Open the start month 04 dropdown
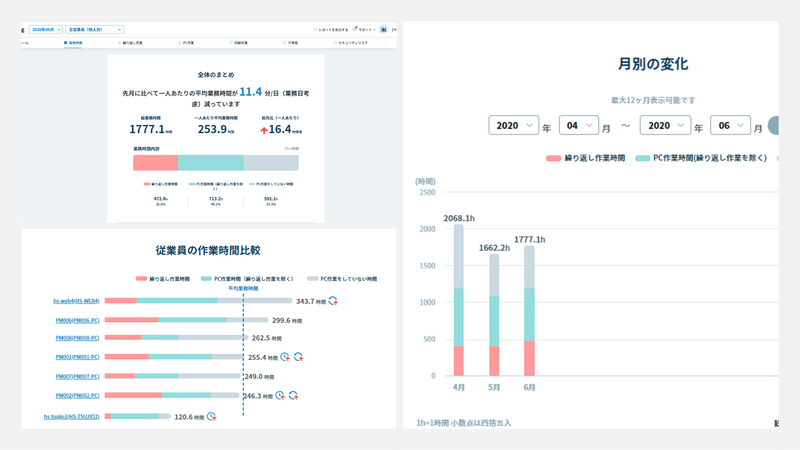Image resolution: width=800 pixels, height=450 pixels. click(x=579, y=126)
